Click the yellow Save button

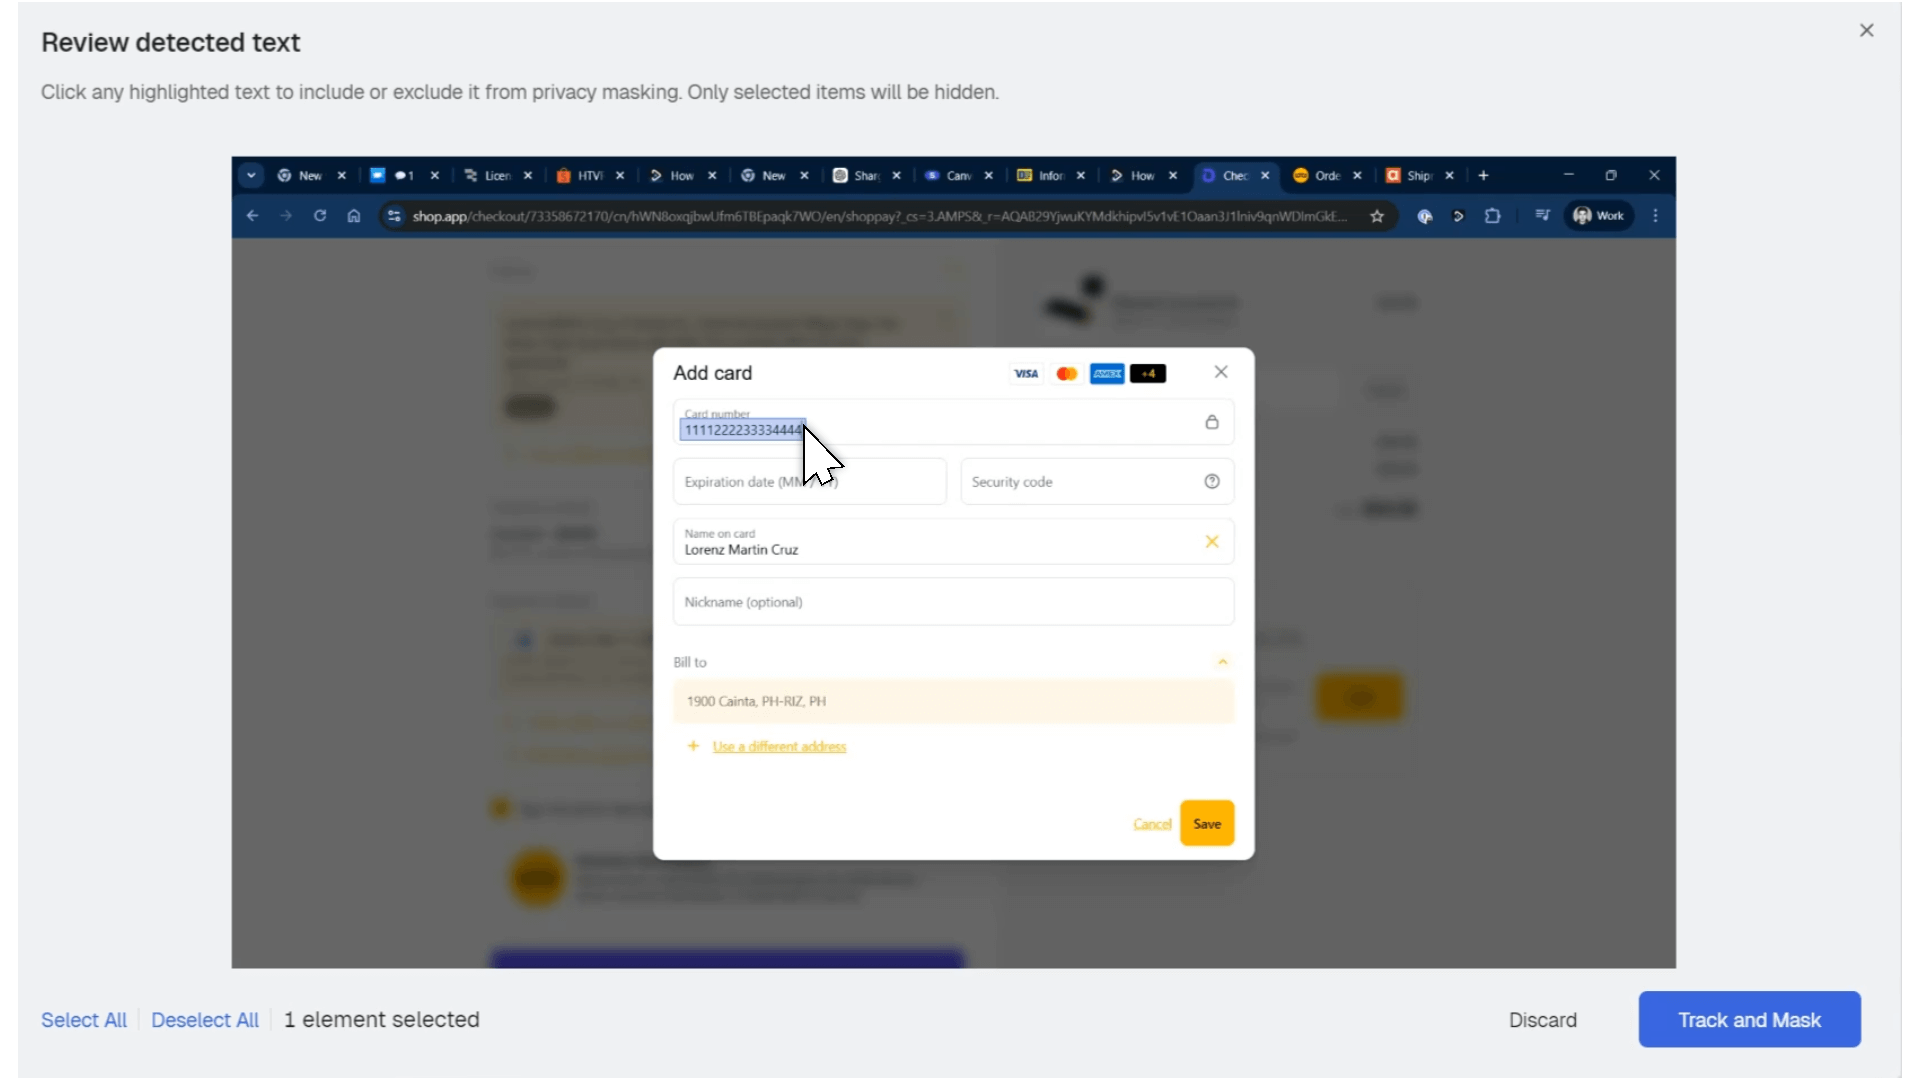pyautogui.click(x=1207, y=824)
